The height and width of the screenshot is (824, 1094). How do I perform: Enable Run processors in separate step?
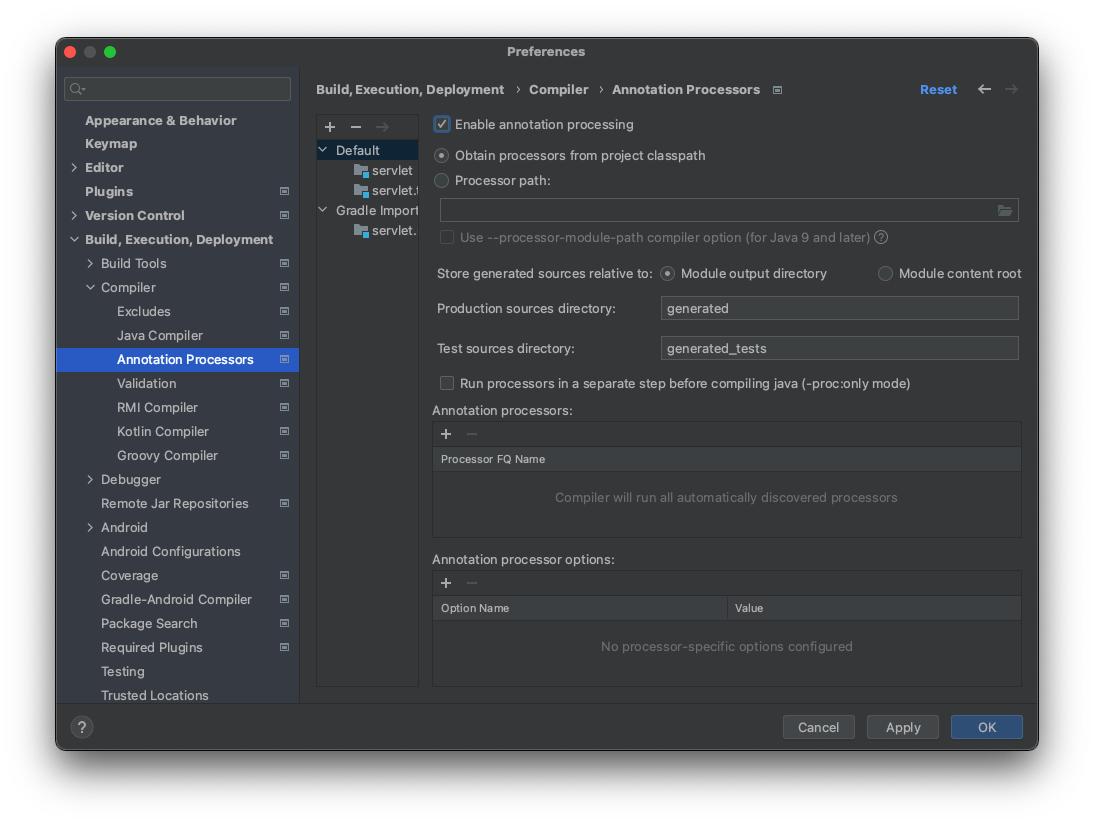click(x=447, y=383)
